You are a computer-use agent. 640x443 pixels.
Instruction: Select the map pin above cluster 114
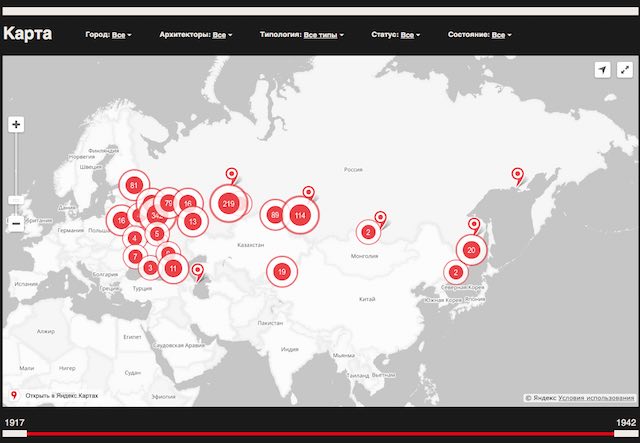309,193
